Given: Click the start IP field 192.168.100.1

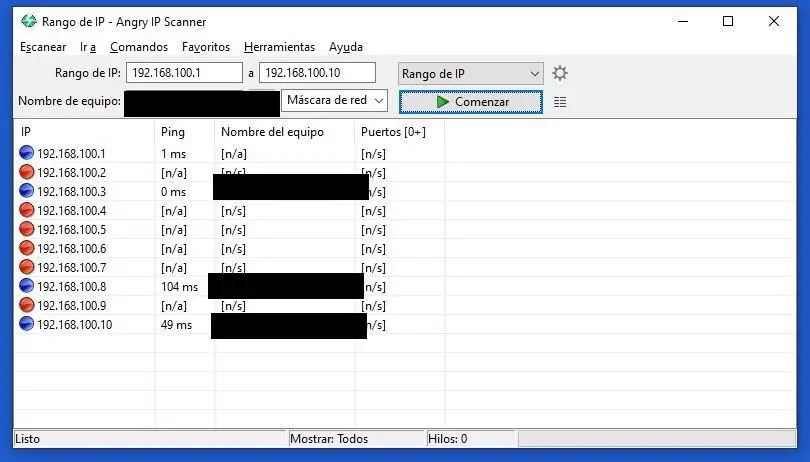Looking at the screenshot, I should click(184, 72).
